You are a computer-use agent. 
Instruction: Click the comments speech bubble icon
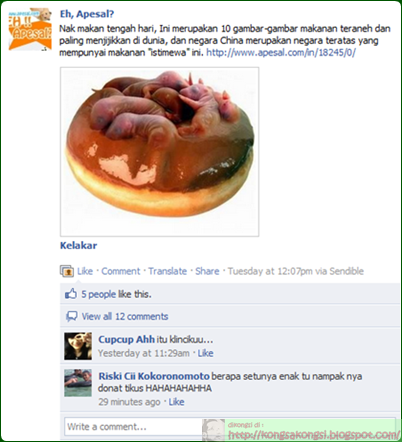click(x=71, y=316)
